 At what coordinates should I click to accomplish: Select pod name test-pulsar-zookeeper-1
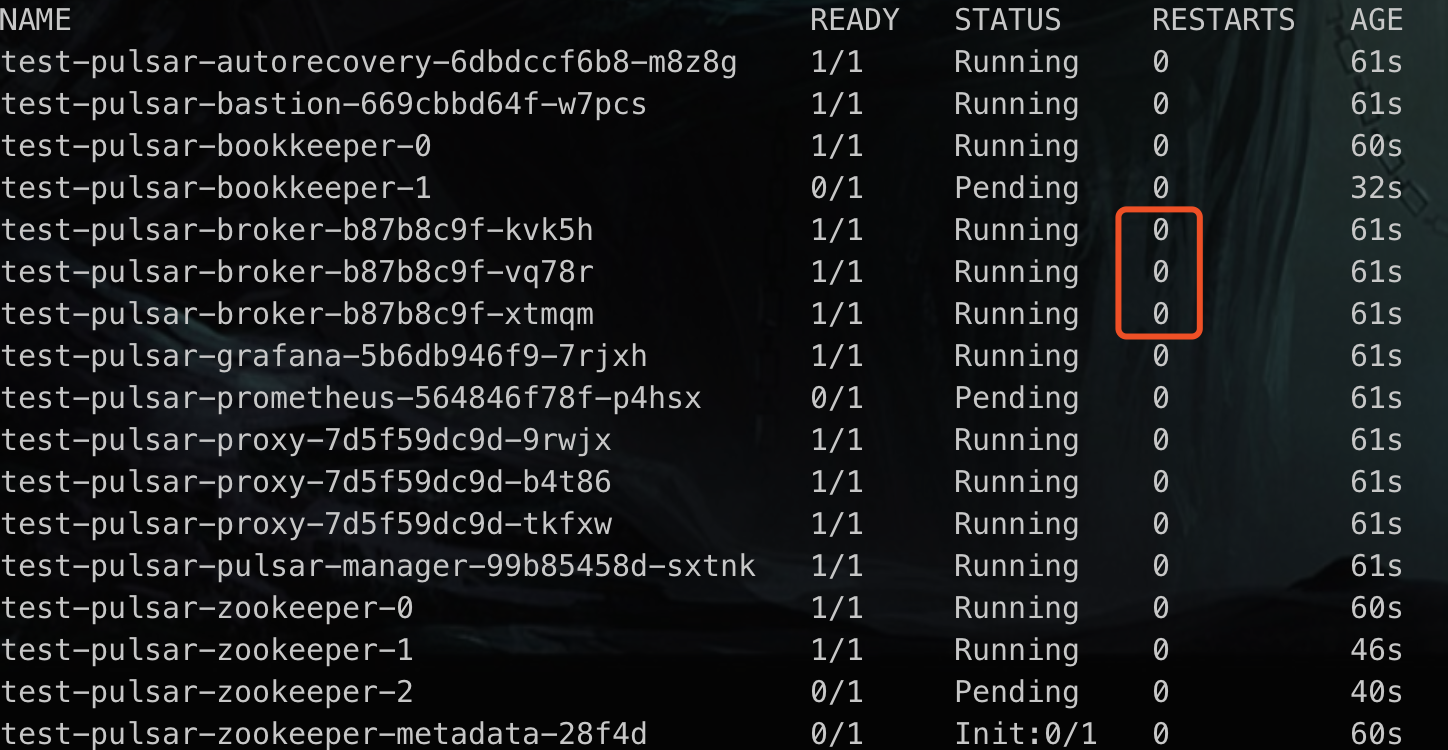pos(207,651)
